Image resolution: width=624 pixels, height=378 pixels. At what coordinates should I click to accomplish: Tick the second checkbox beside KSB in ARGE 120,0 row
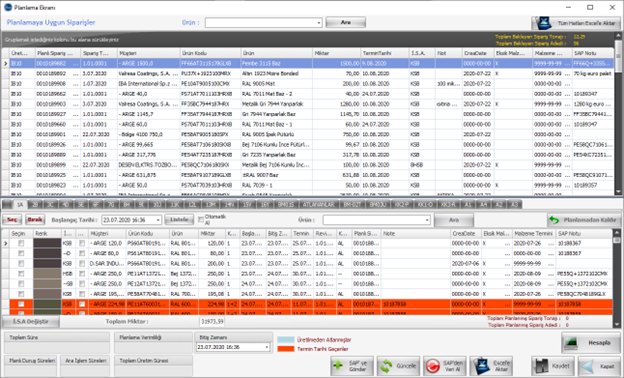[x=82, y=243]
